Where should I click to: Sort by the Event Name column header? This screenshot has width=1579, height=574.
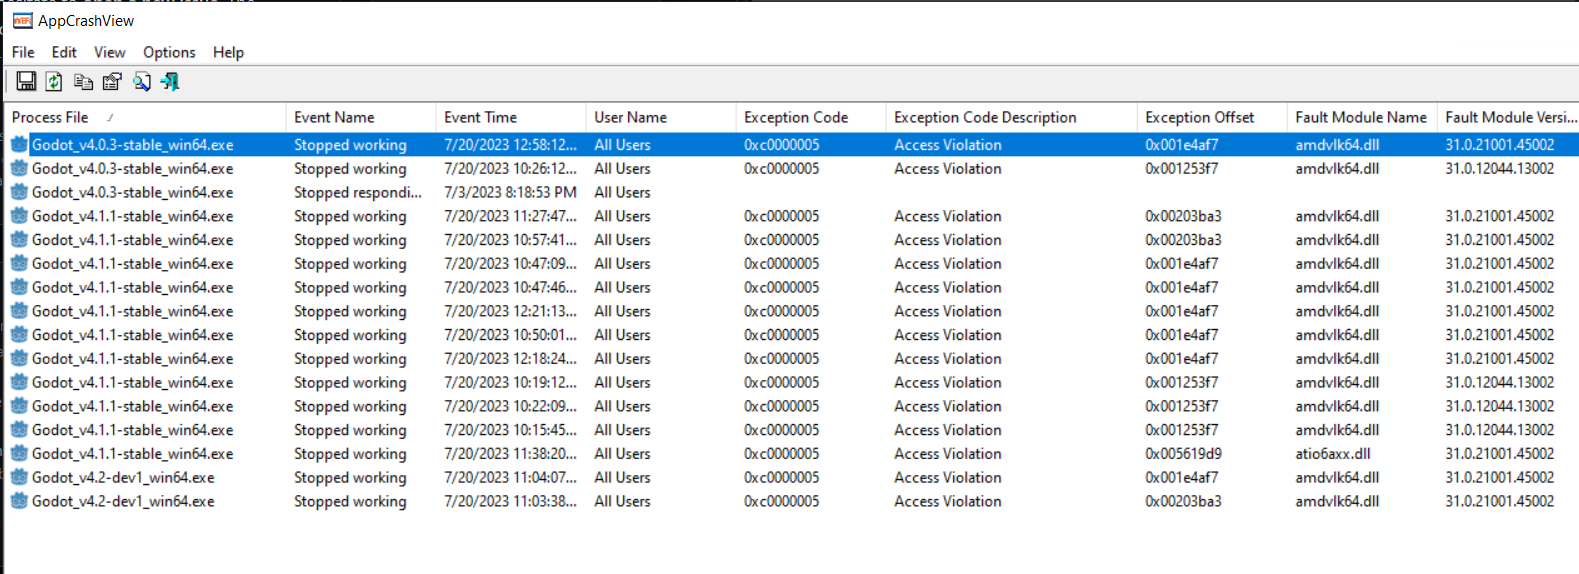pos(361,117)
